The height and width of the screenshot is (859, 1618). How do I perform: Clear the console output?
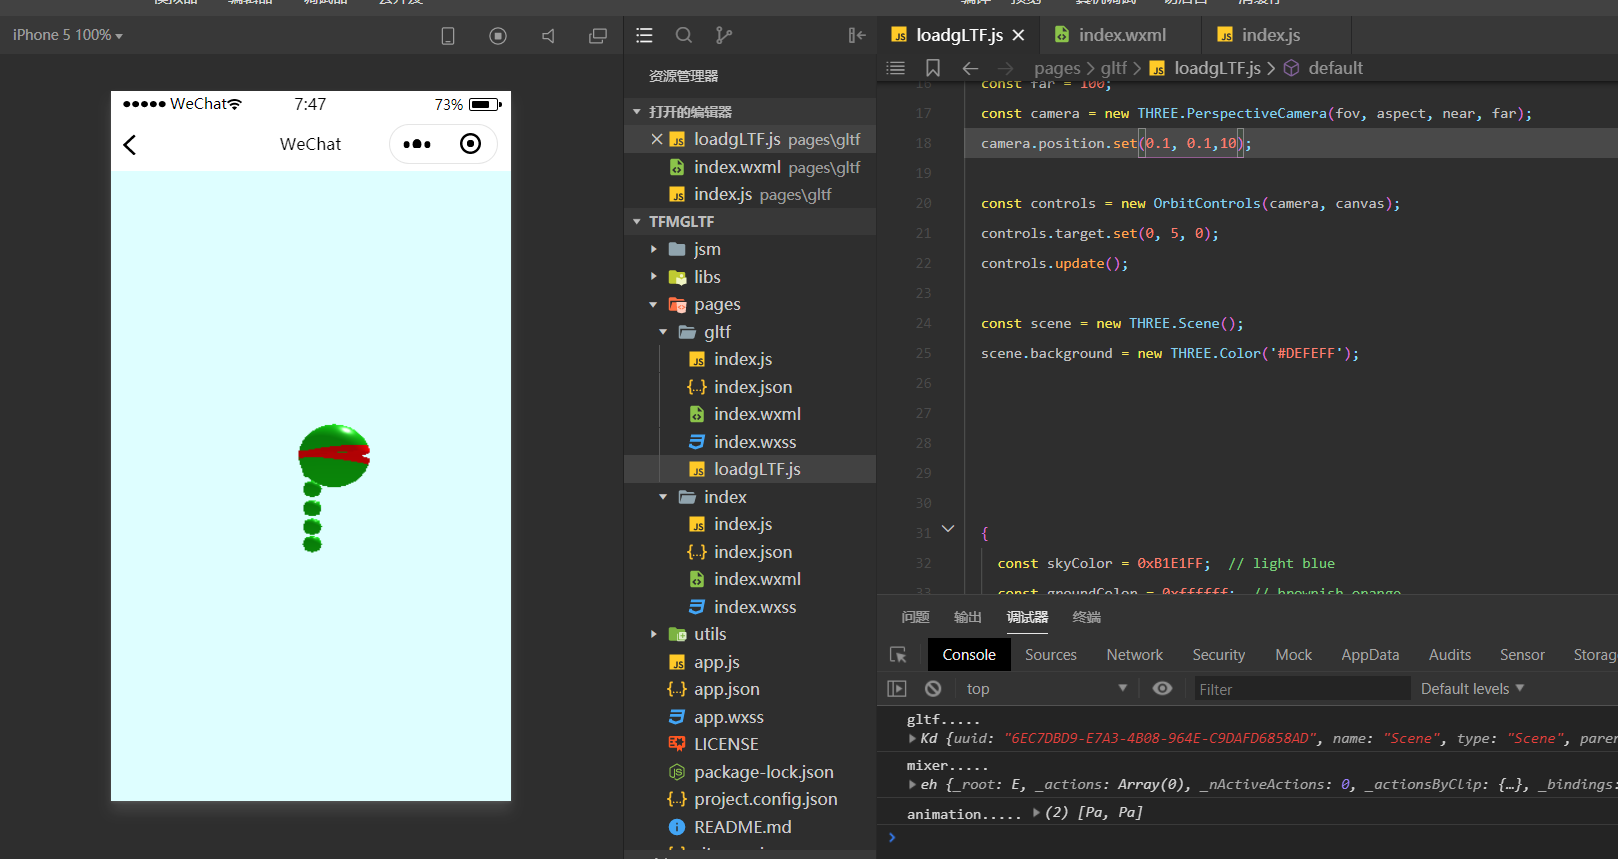pyautogui.click(x=933, y=689)
